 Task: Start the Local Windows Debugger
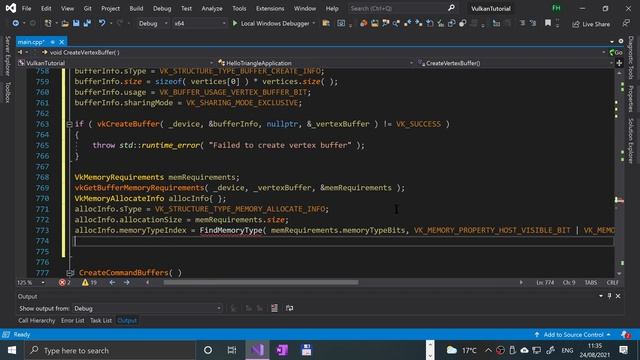coord(270,23)
